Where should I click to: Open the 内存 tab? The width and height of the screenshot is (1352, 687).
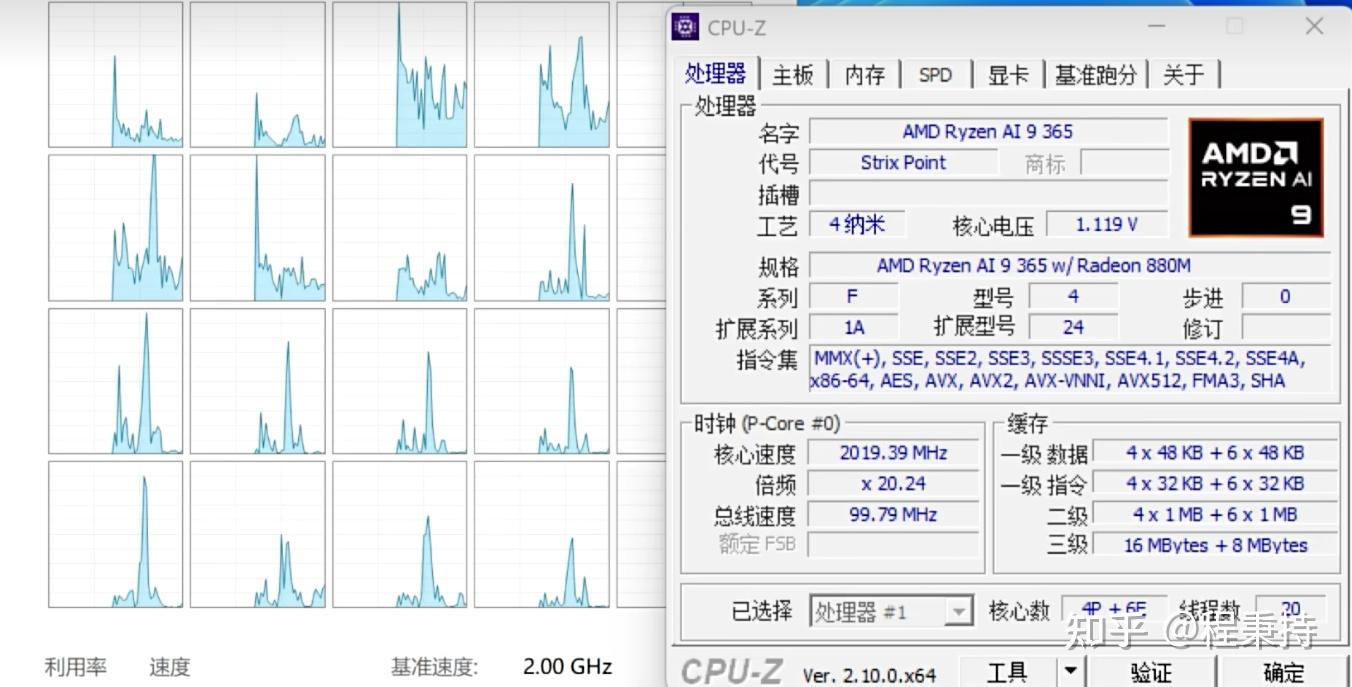tap(864, 74)
